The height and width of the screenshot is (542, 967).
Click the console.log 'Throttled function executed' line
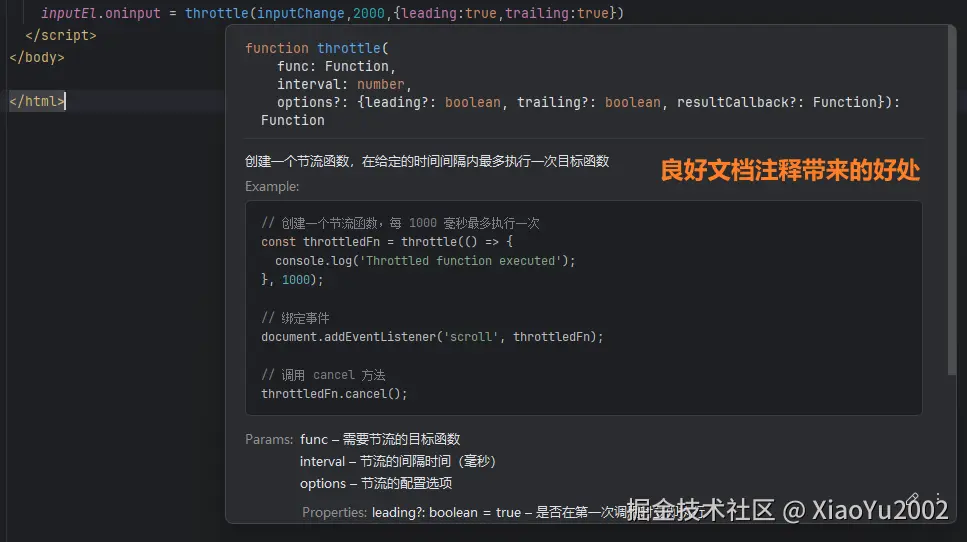click(x=425, y=261)
